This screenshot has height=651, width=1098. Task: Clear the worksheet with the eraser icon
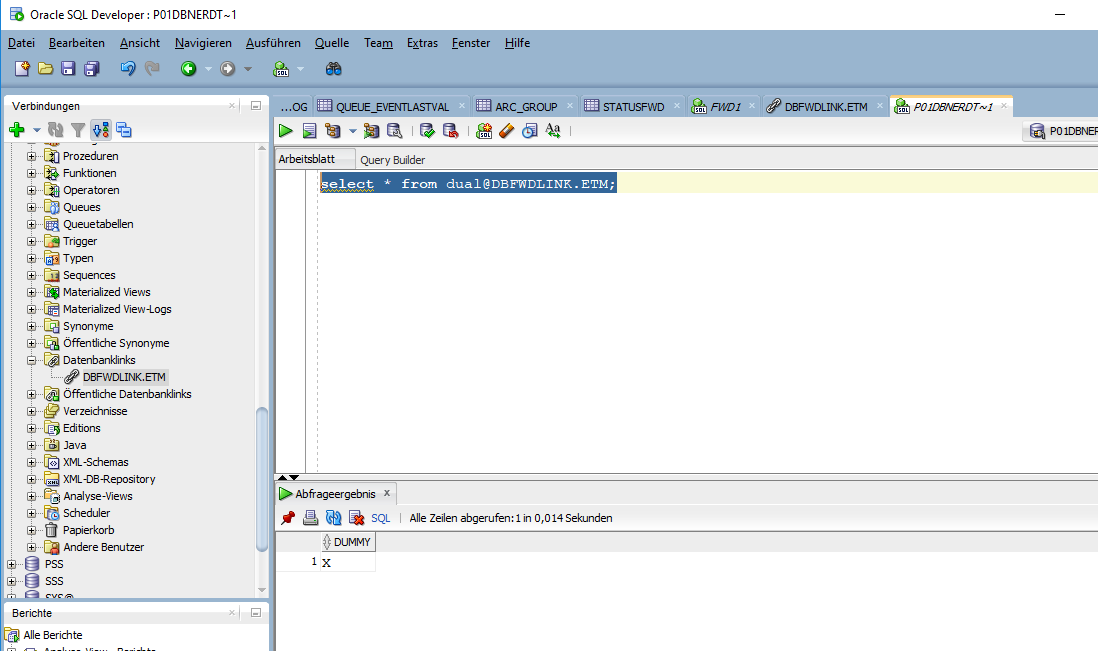click(x=507, y=130)
